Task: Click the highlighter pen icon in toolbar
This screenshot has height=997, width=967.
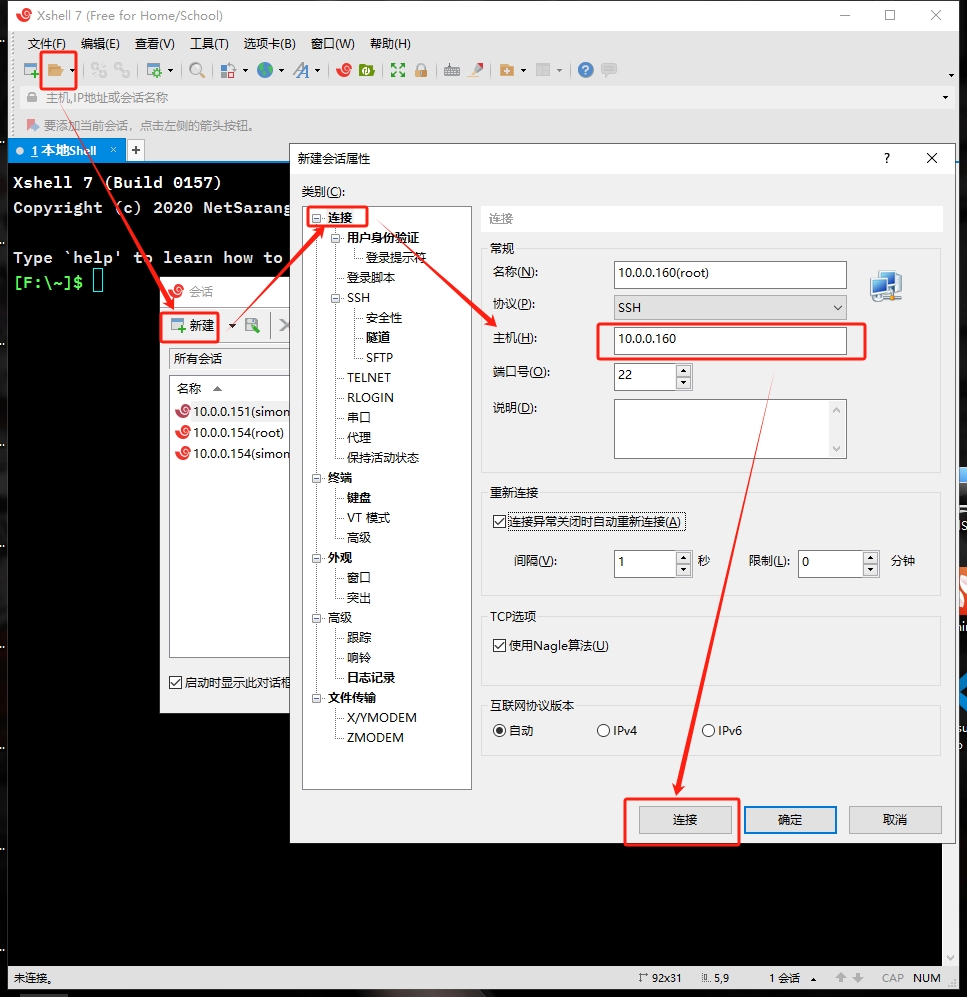Action: (476, 70)
